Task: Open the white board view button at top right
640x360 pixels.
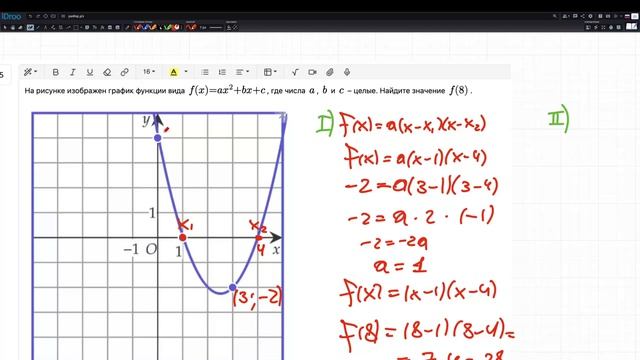Action: click(x=635, y=16)
